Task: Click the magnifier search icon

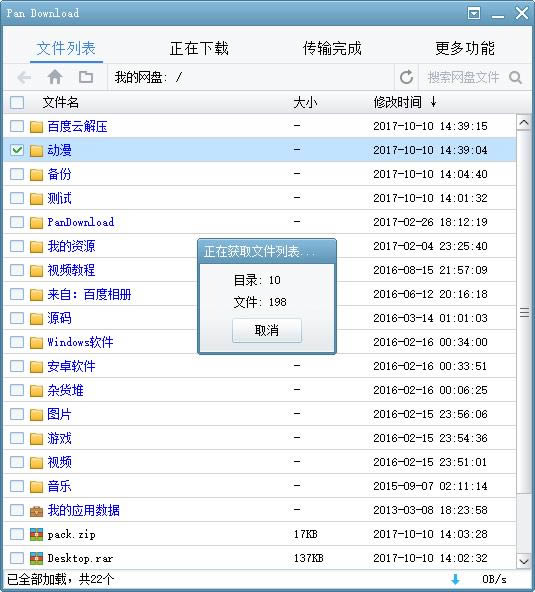Action: (515, 77)
